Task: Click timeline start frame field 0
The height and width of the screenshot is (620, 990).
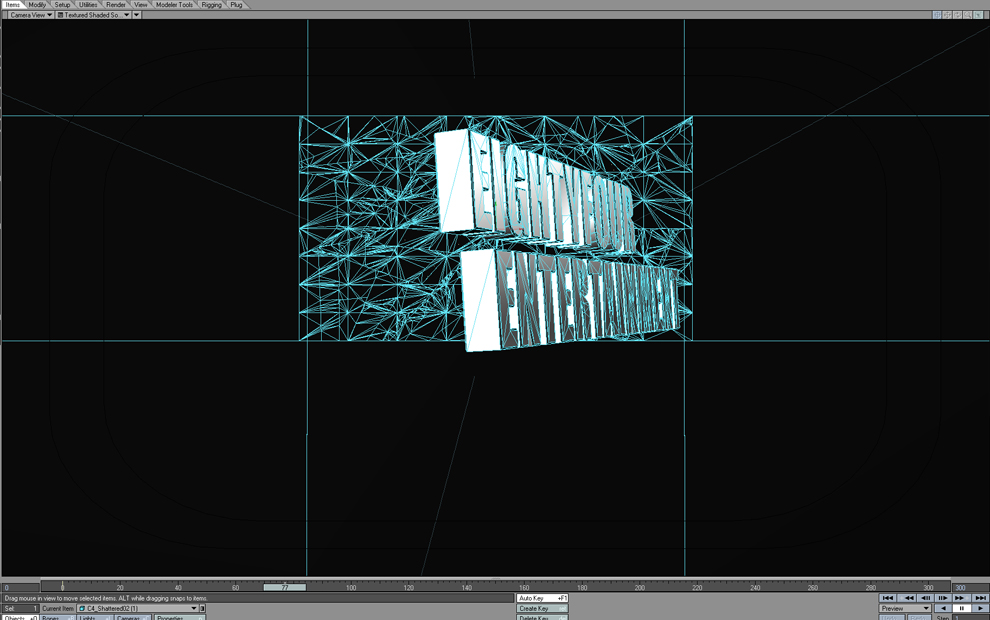Action: (x=21, y=587)
